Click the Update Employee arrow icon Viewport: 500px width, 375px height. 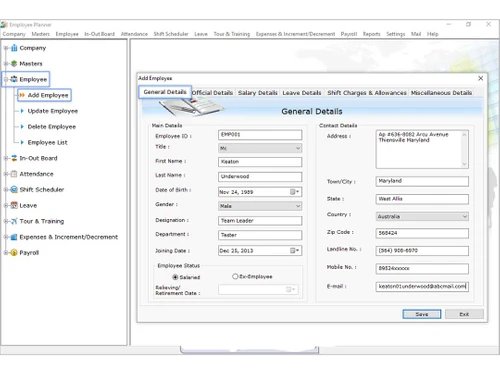(22, 111)
